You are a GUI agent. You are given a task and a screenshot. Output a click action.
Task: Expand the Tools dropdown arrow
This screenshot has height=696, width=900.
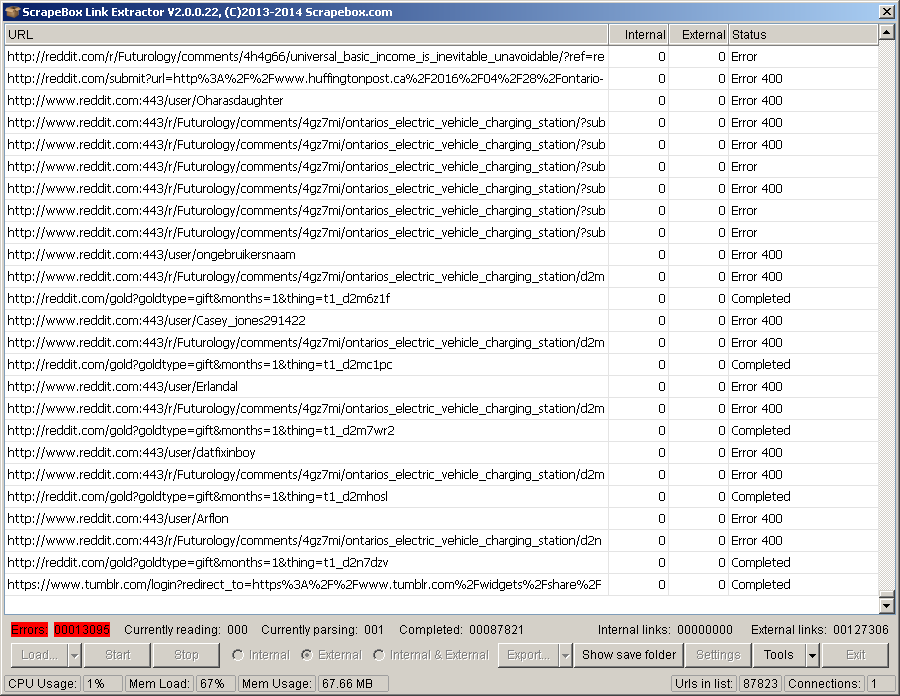[x=812, y=655]
